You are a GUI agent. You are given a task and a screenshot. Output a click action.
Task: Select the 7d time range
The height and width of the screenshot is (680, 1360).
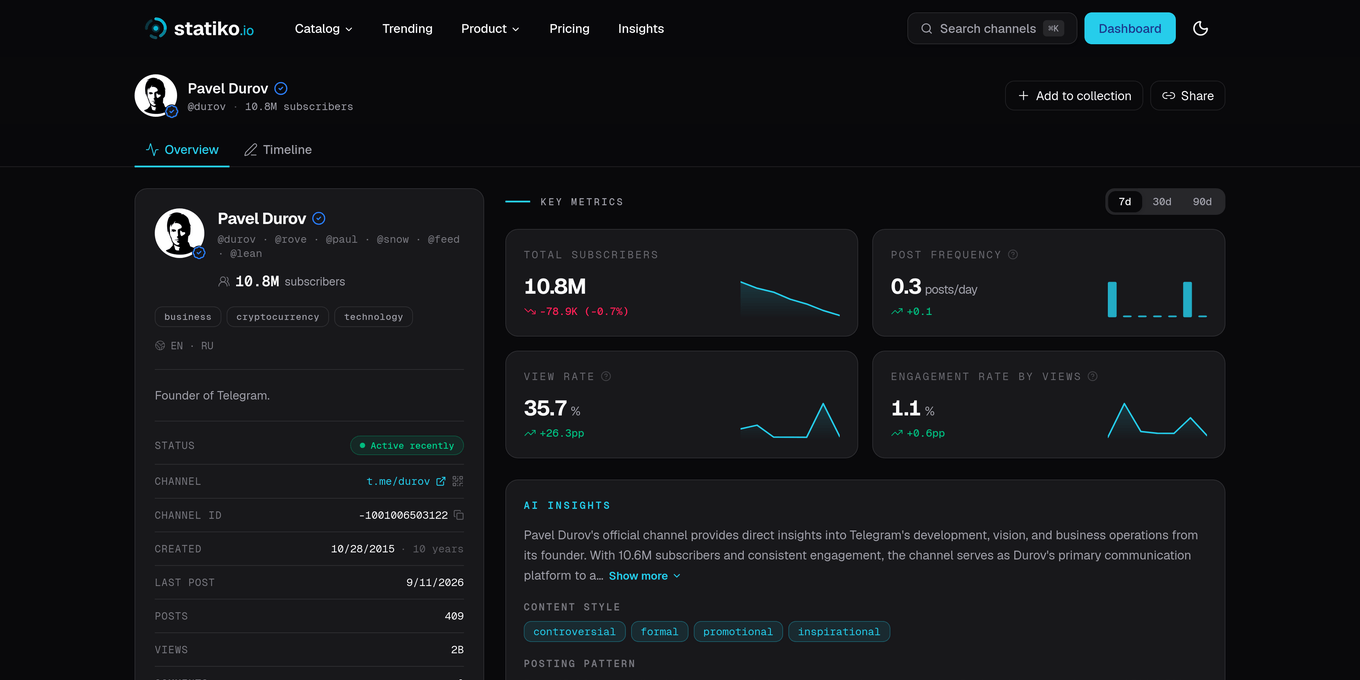[x=1125, y=202]
